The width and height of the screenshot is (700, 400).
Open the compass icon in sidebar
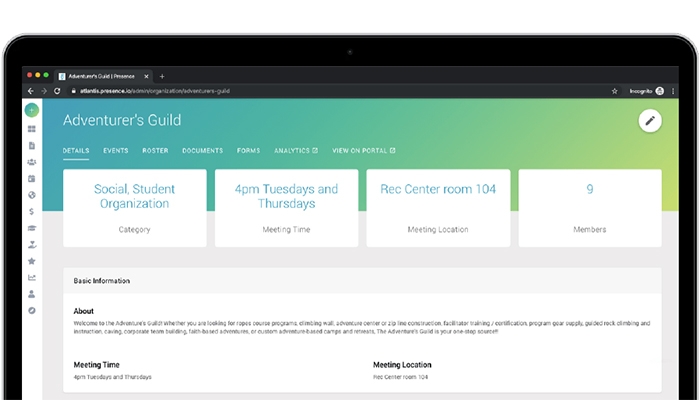tap(32, 311)
